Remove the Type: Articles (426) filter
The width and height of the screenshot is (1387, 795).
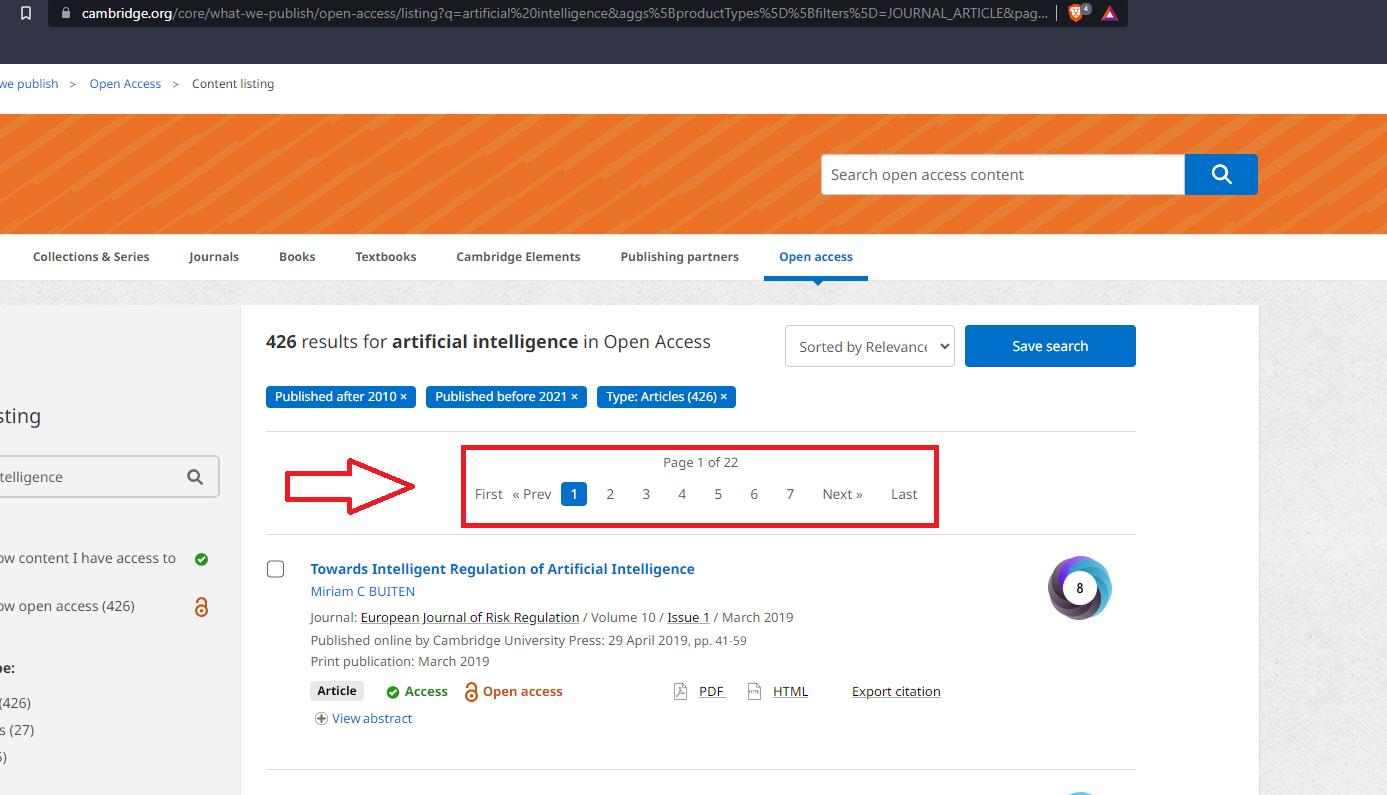coord(723,397)
